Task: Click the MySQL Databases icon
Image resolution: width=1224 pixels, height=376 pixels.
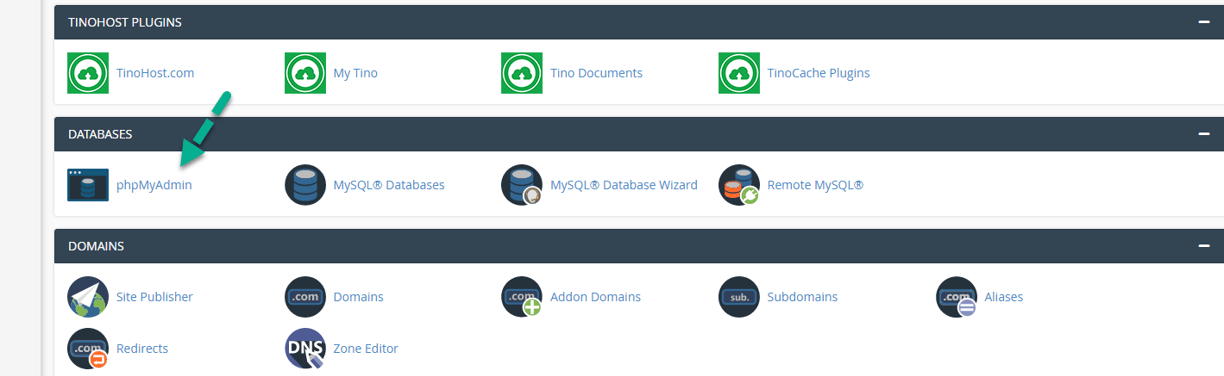Action: click(x=305, y=185)
